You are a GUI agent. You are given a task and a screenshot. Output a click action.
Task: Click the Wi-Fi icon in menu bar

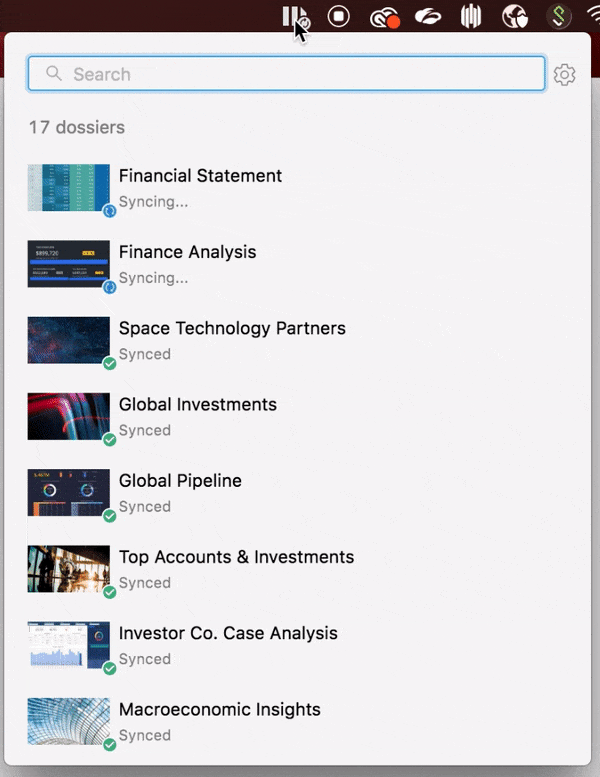[x=591, y=16]
